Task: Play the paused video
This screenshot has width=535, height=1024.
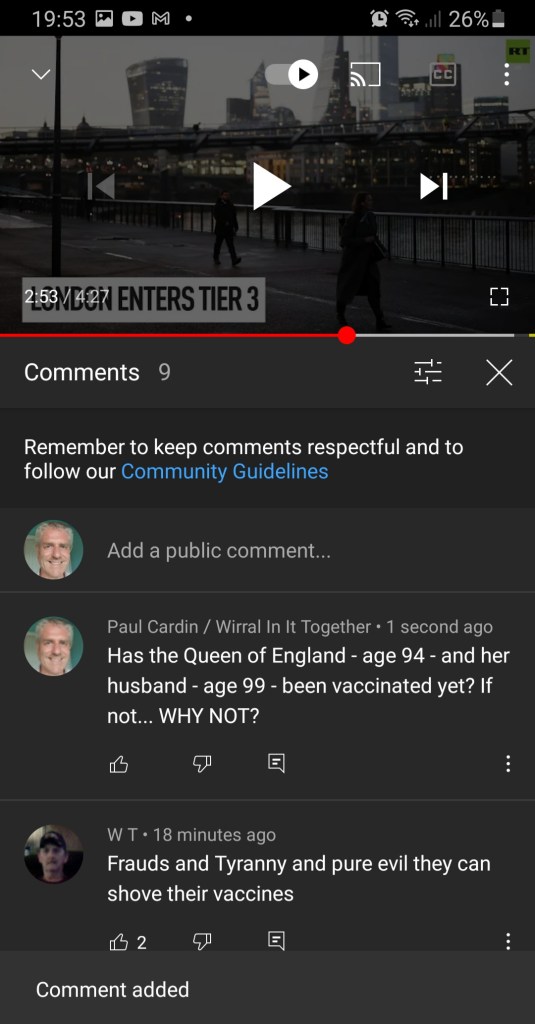Action: pos(271,186)
